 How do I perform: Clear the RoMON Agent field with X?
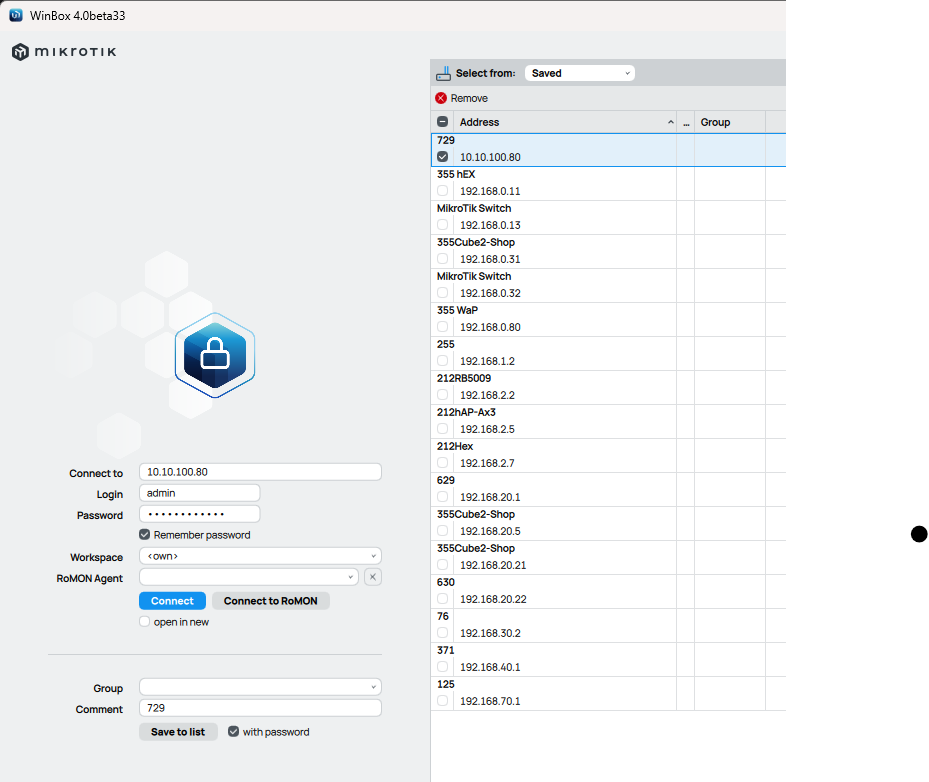373,577
